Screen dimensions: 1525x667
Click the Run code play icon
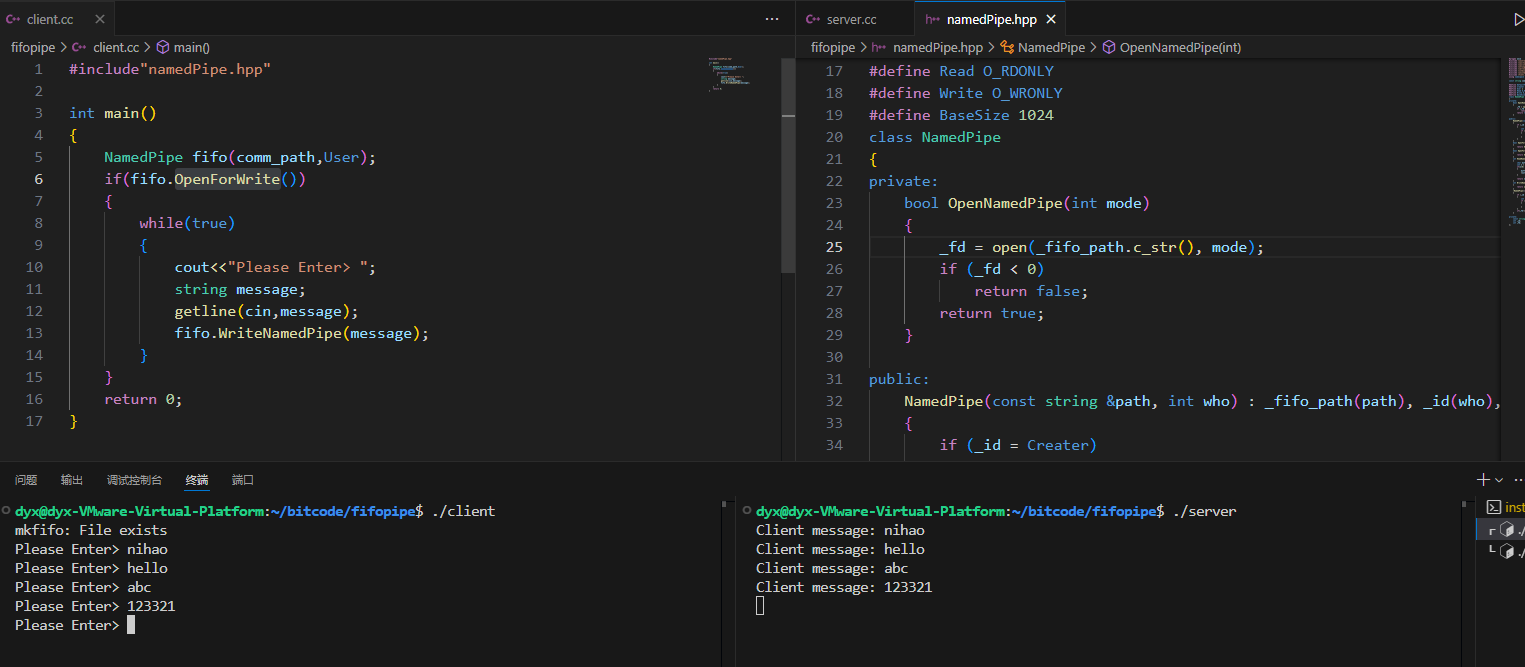pyautogui.click(x=1518, y=19)
